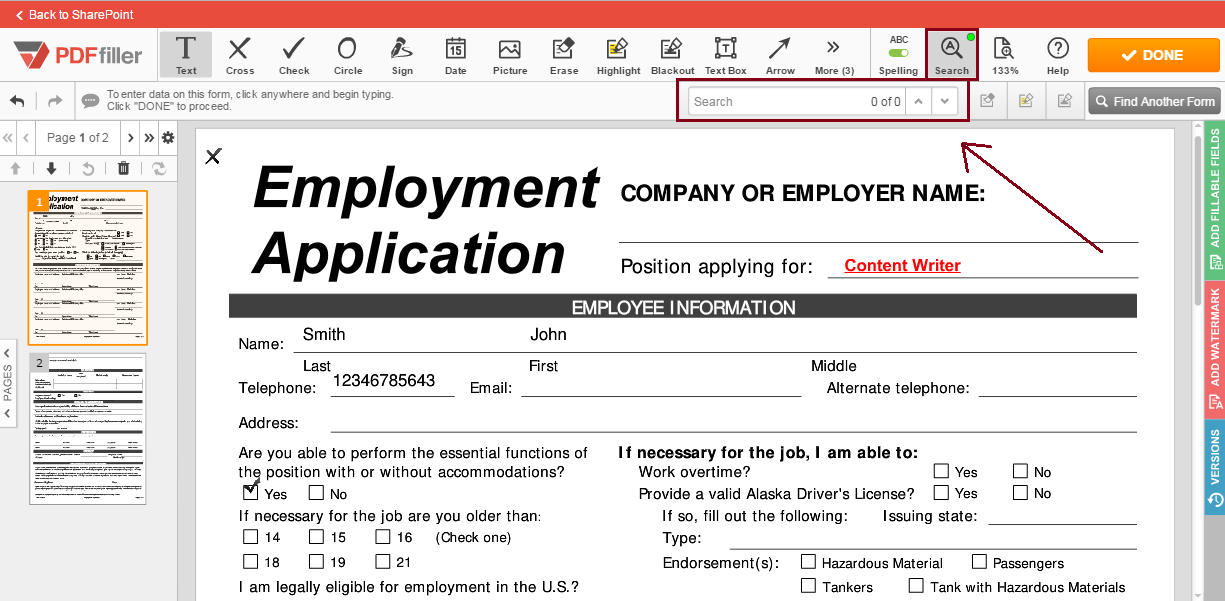Click the first name John

point(548,334)
